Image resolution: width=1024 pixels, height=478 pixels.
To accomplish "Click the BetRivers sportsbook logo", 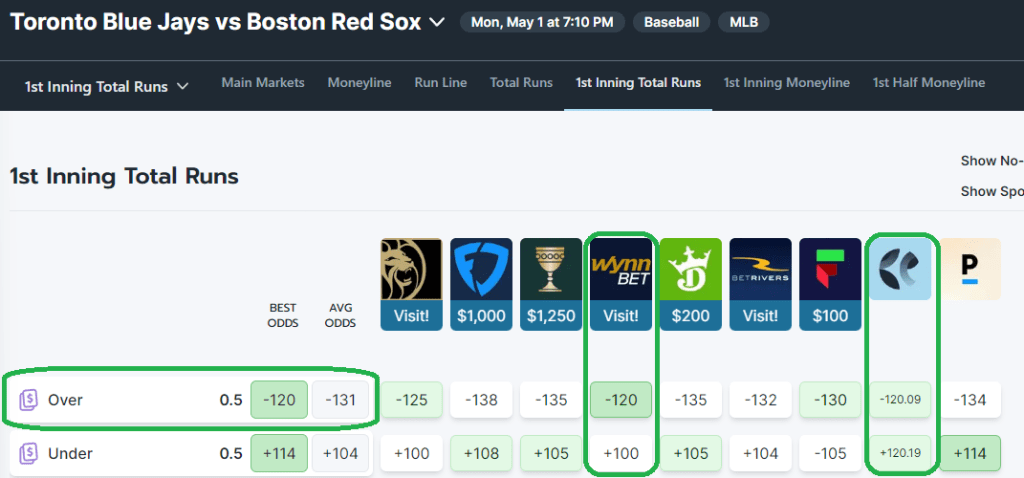I will pos(761,270).
